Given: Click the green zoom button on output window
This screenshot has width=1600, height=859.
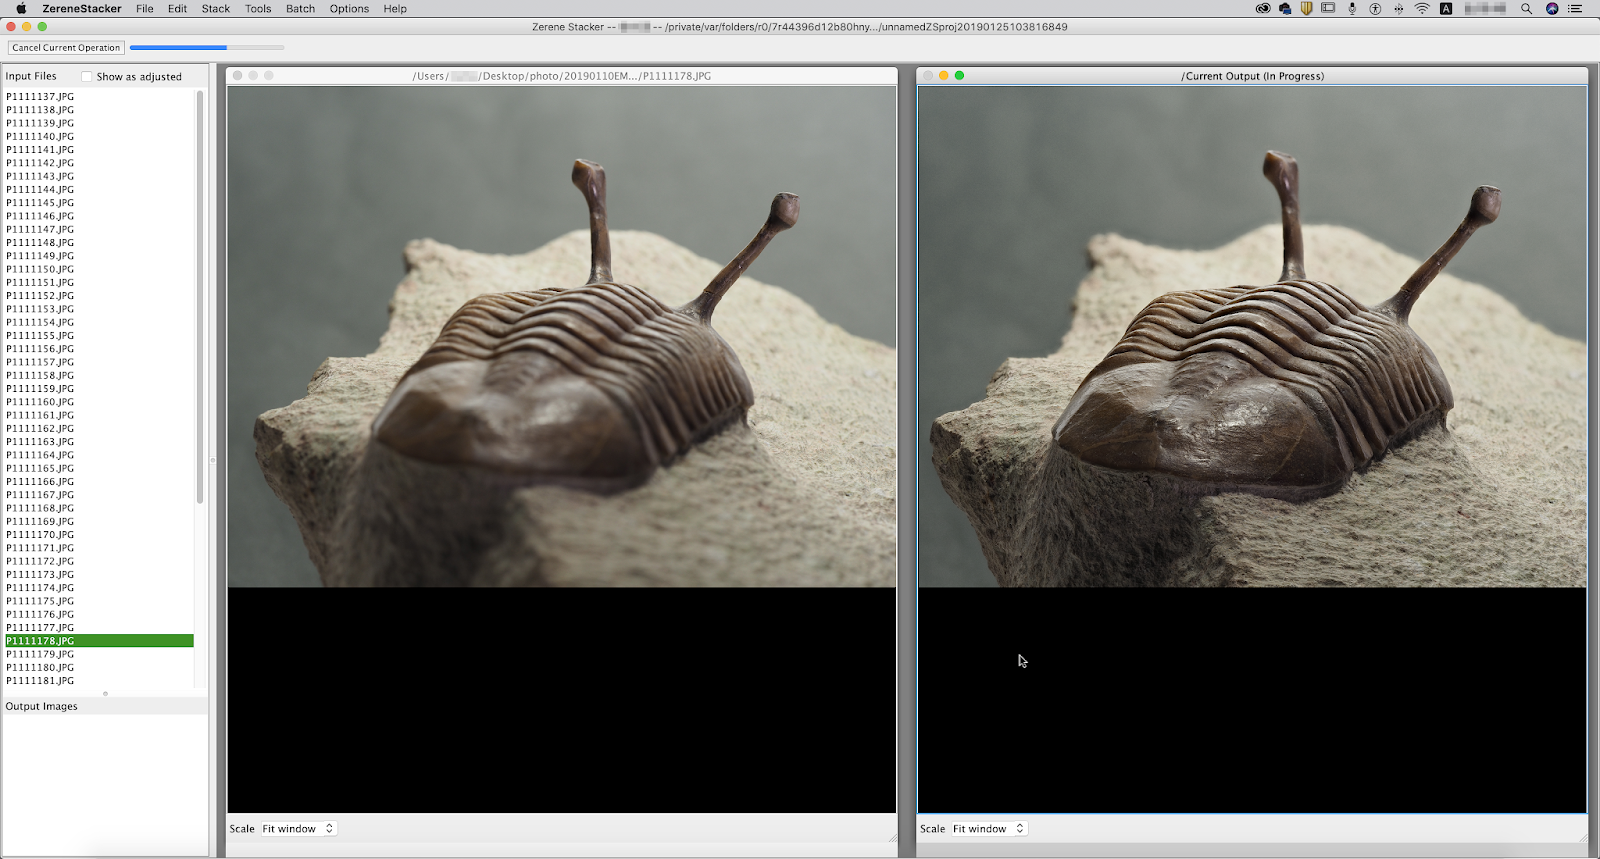Looking at the screenshot, I should click(x=959, y=76).
